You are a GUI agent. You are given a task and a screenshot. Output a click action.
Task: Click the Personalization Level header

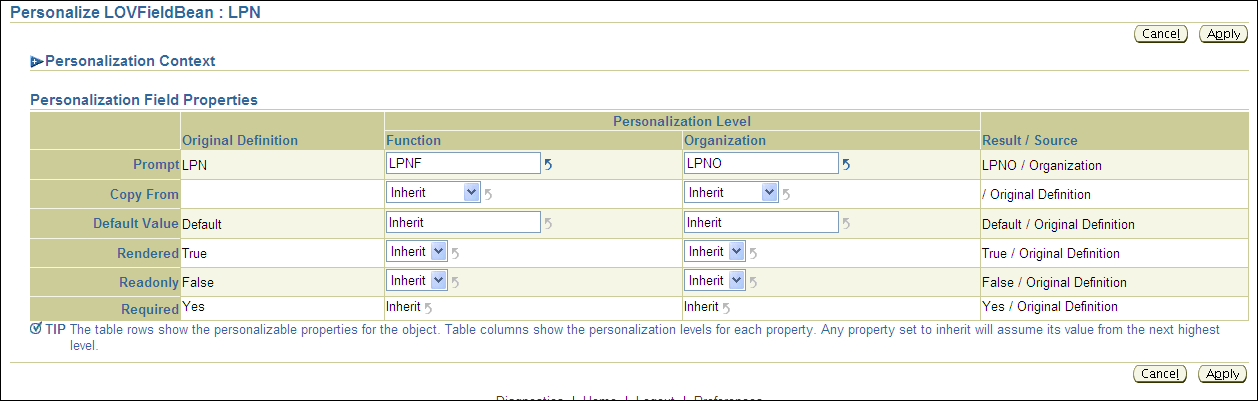click(x=681, y=122)
